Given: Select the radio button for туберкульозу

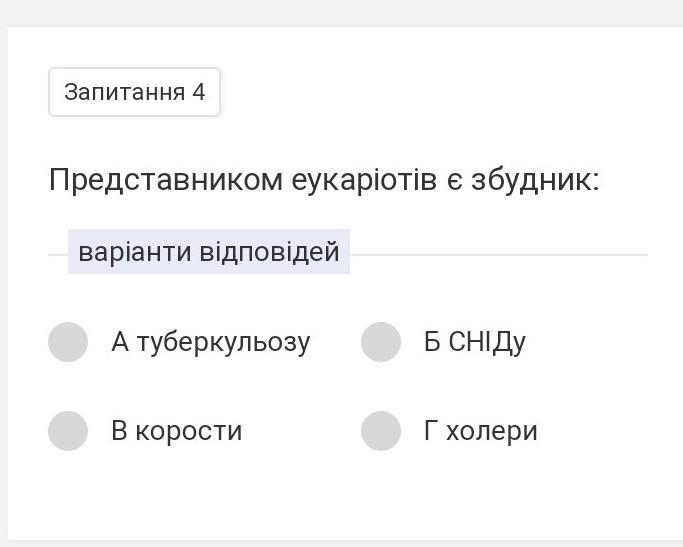Looking at the screenshot, I should click(68, 342).
